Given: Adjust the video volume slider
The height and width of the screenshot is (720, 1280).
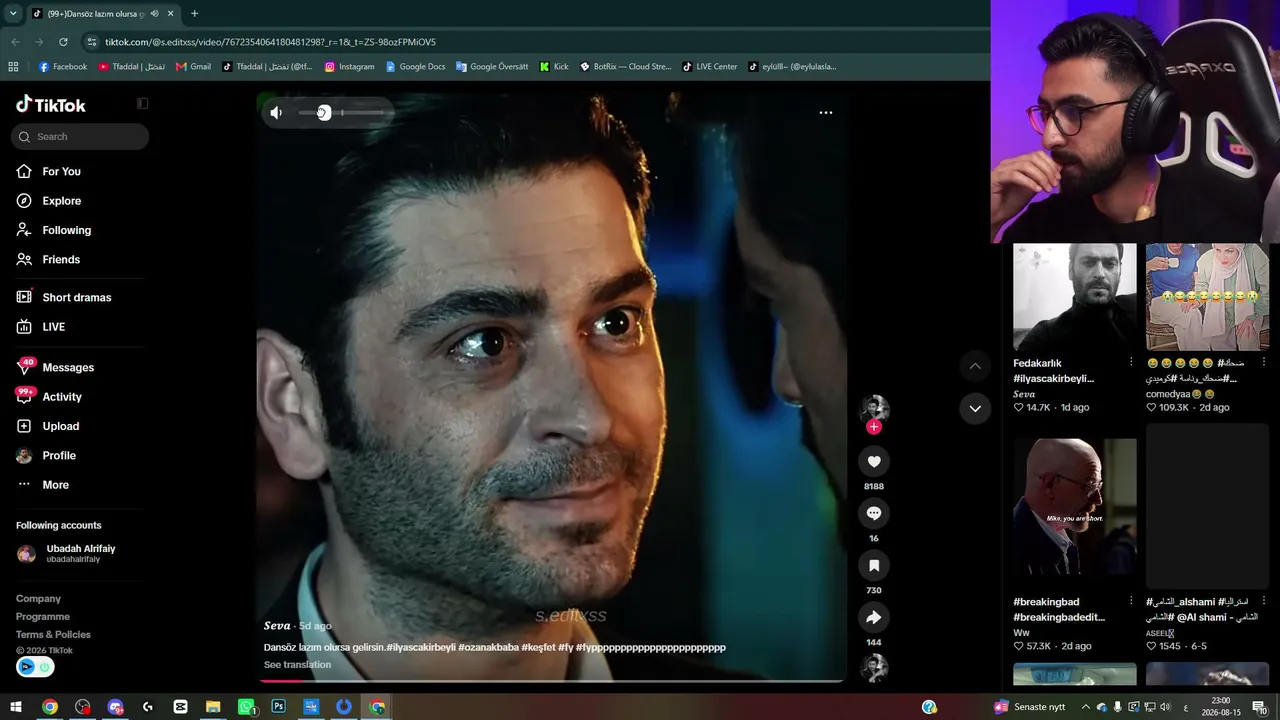Looking at the screenshot, I should [342, 113].
